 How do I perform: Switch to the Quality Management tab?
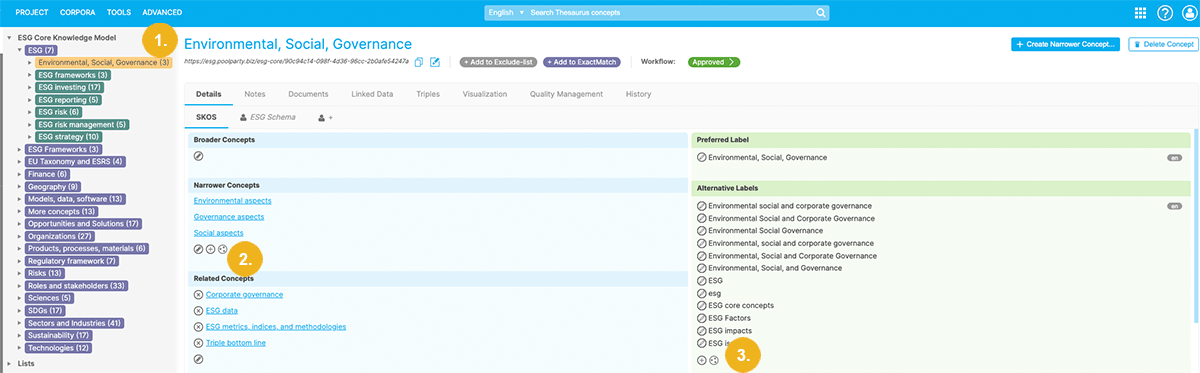pos(566,94)
